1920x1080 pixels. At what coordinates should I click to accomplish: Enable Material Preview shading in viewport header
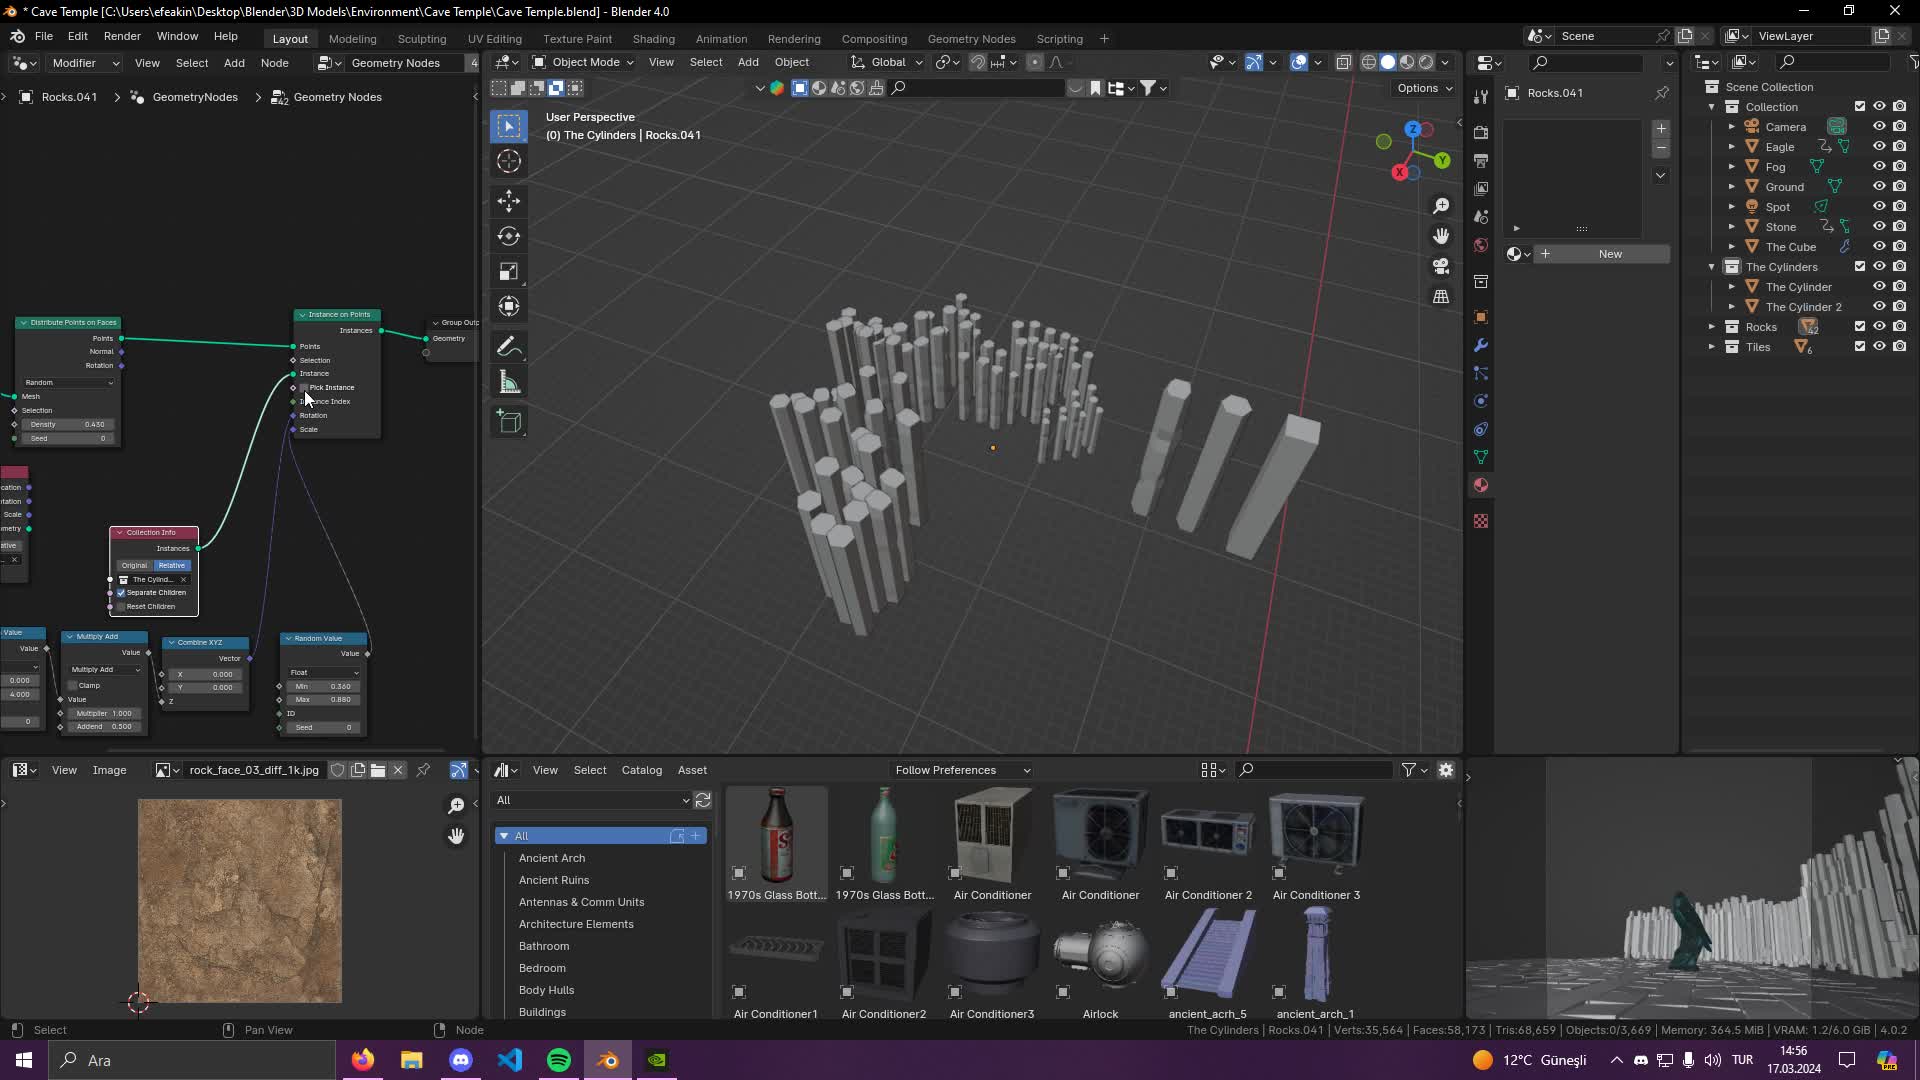(x=1406, y=61)
